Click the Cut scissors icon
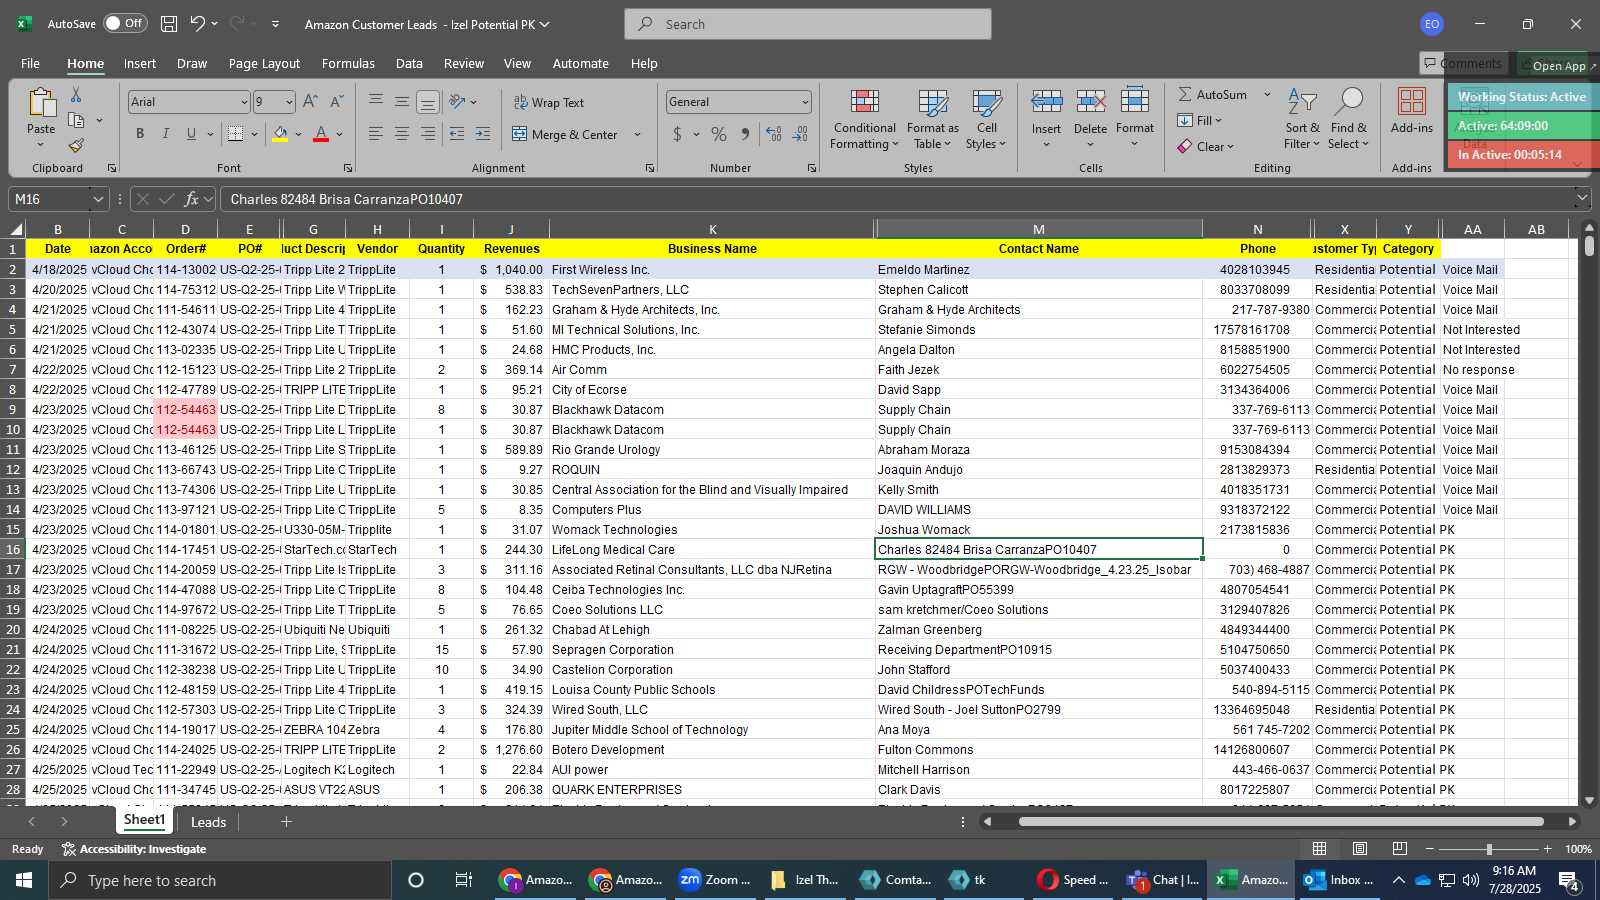Screen dimensions: 1600x900 tap(76, 95)
